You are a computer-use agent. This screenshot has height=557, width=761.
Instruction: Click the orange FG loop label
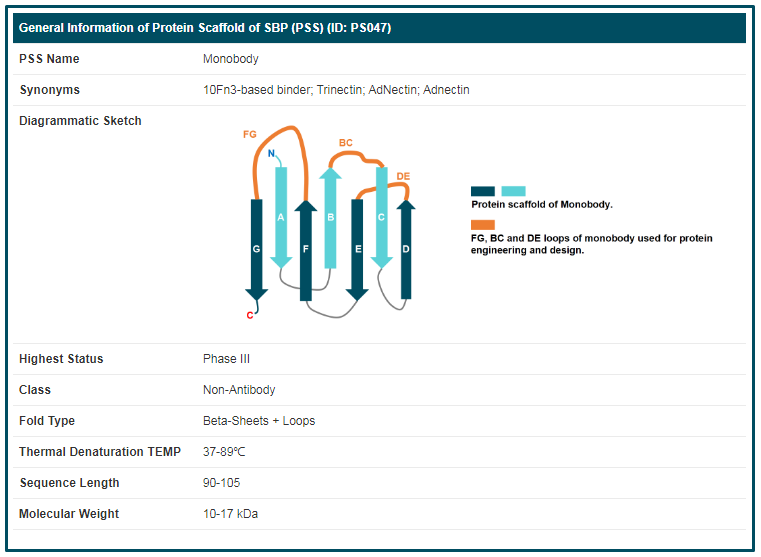(250, 134)
